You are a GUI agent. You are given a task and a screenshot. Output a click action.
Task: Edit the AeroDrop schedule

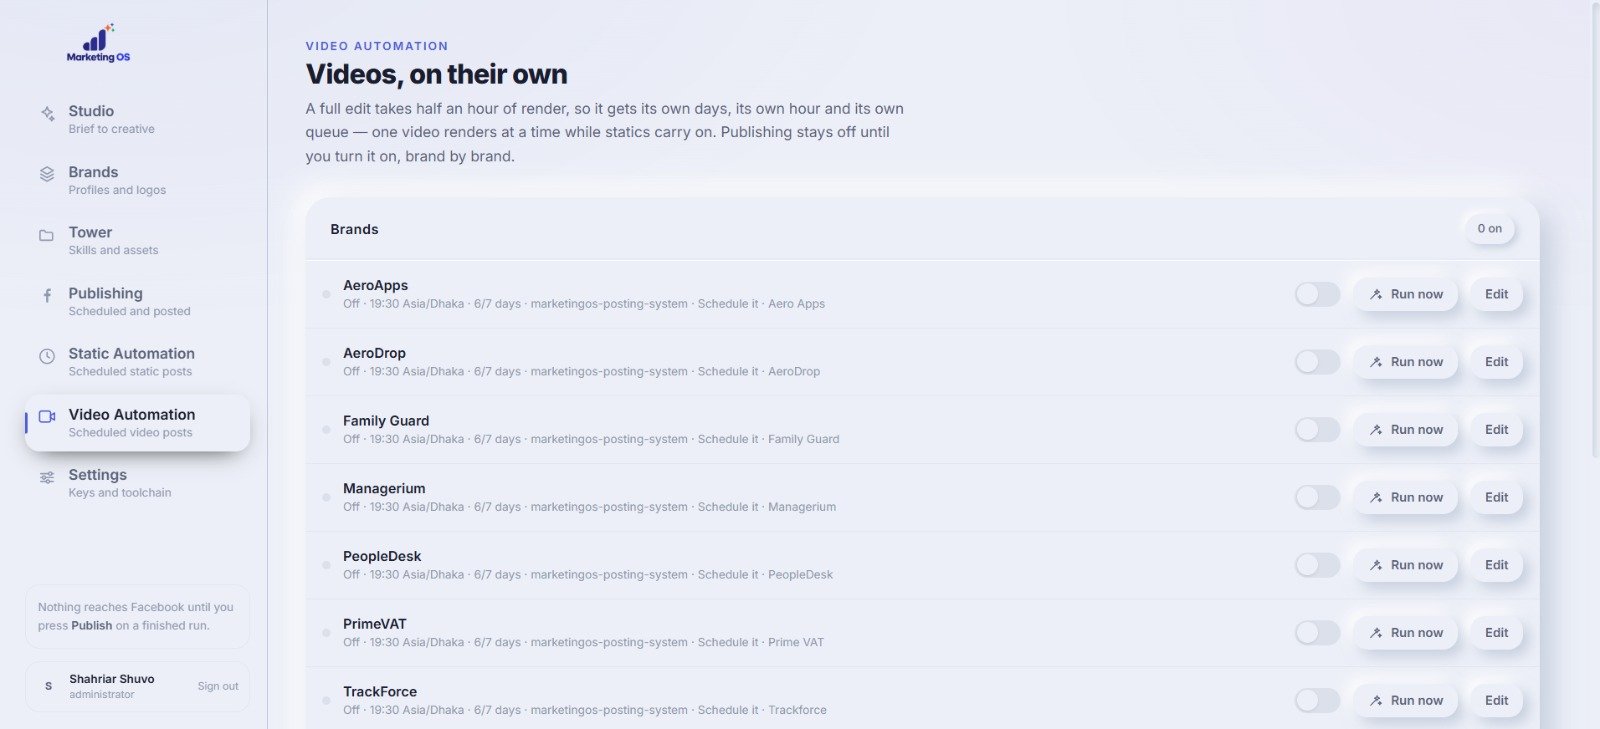1496,362
